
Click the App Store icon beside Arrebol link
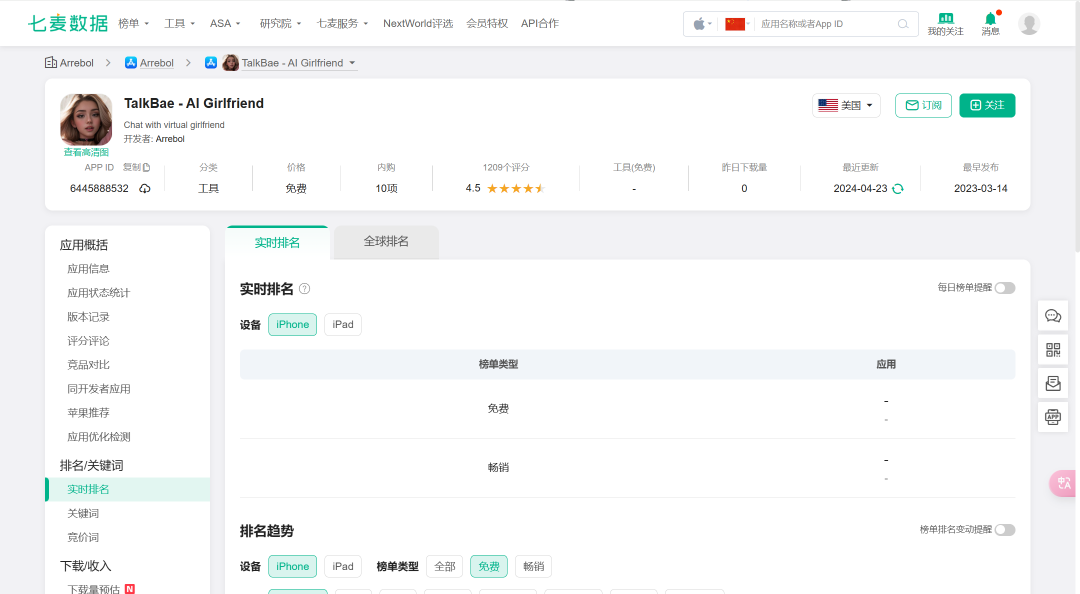tap(131, 63)
